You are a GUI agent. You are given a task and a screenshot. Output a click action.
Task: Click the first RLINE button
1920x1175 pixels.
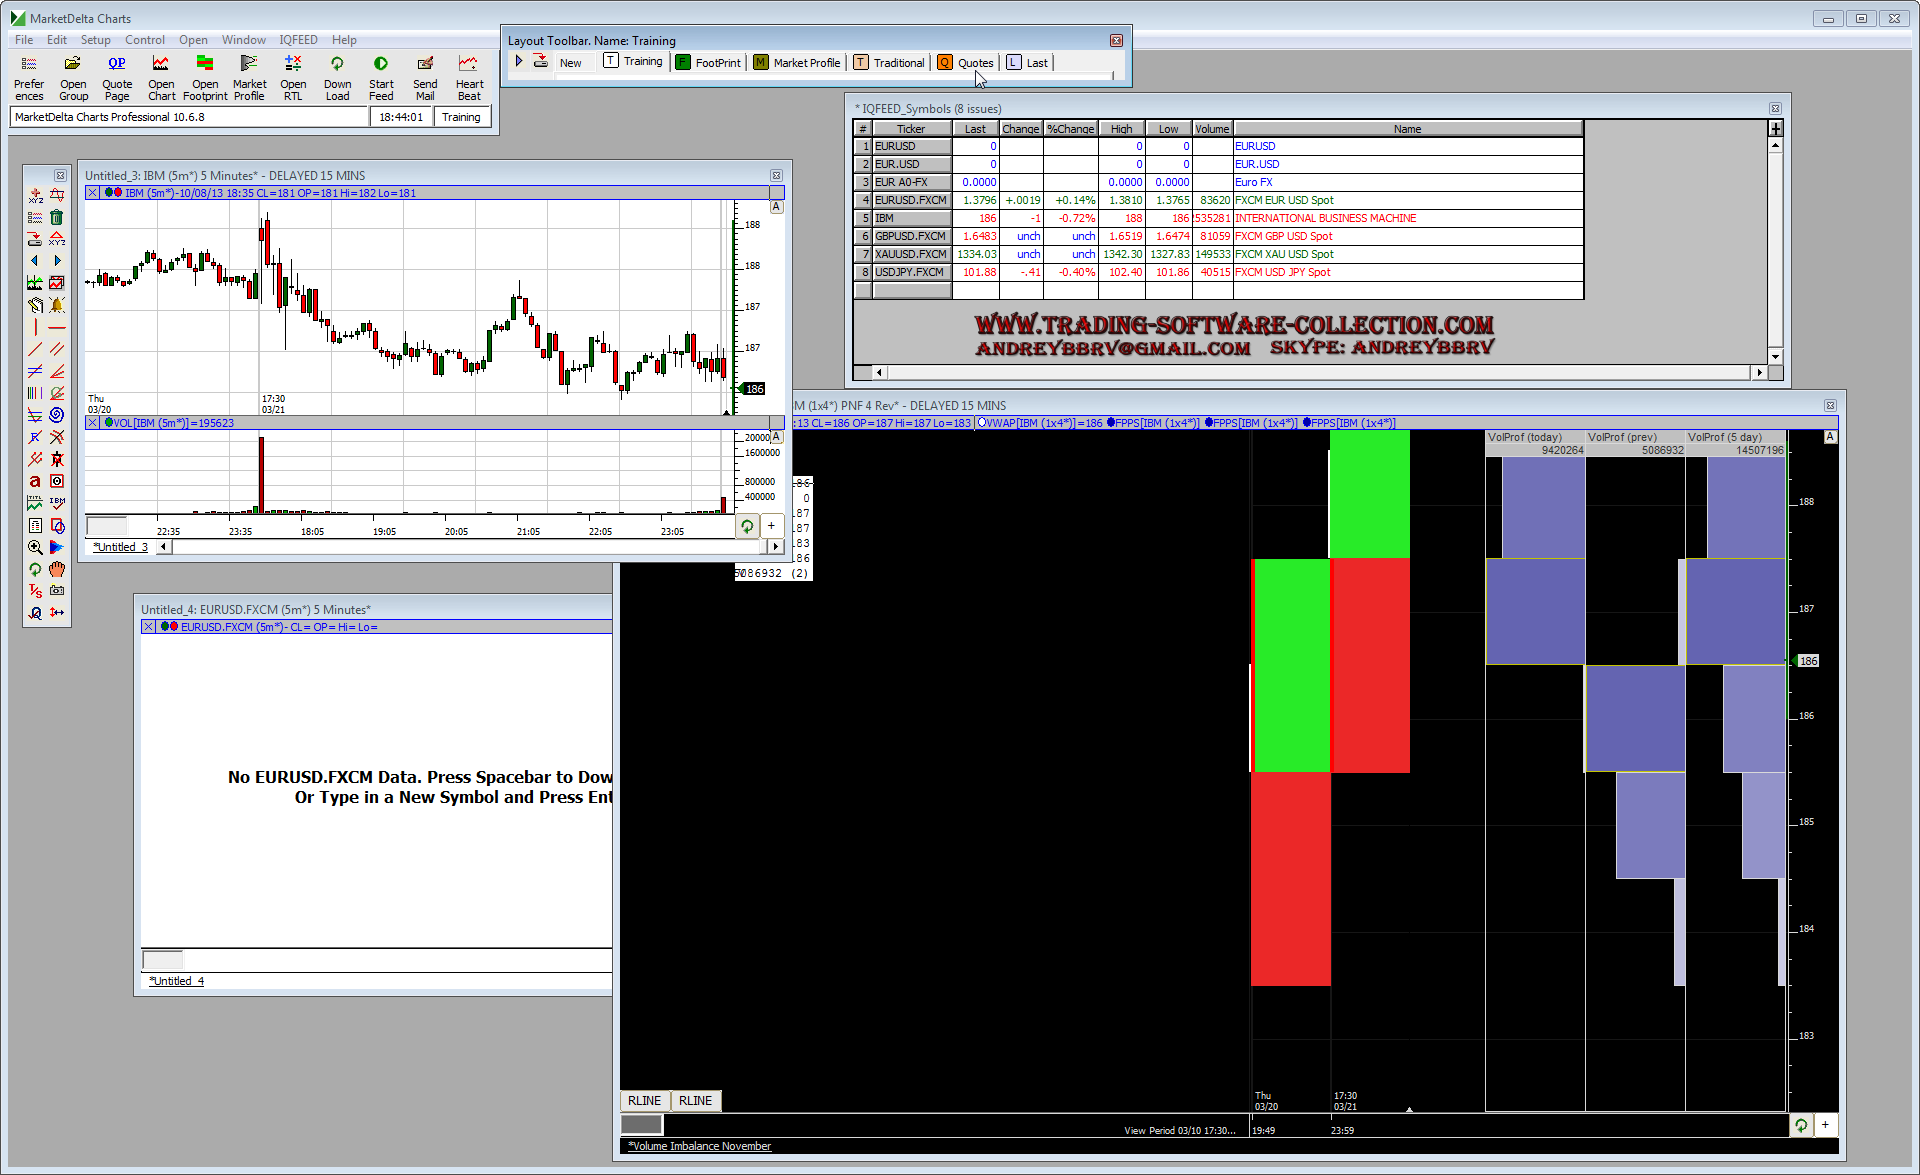point(644,1101)
